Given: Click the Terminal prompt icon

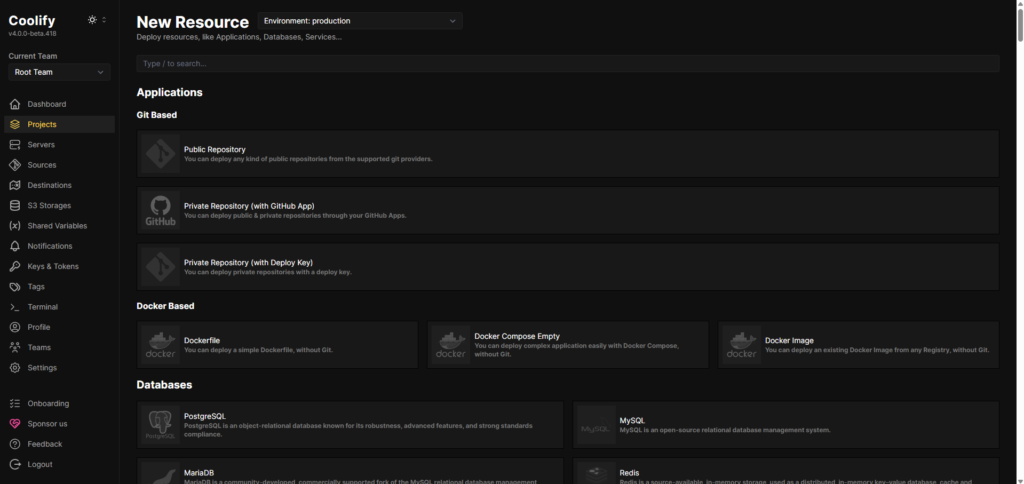Looking at the screenshot, I should coord(15,306).
